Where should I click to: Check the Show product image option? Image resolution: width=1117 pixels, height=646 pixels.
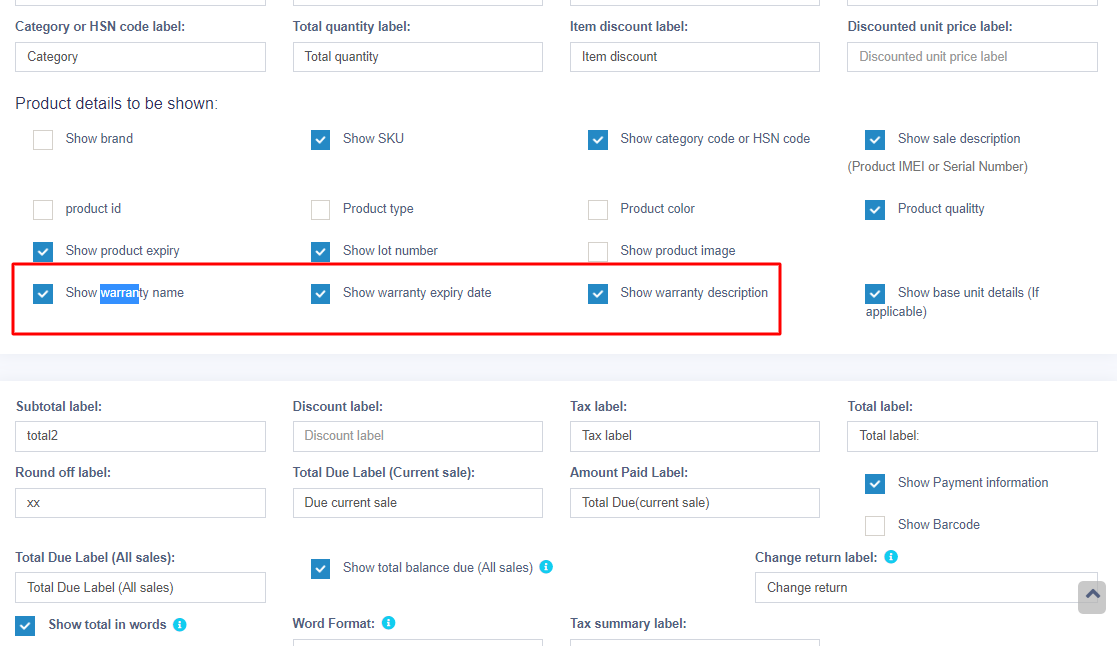(598, 252)
